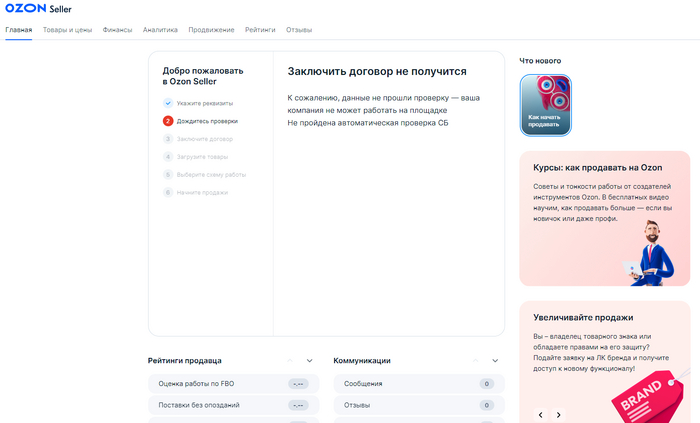Click the Коммуникации section title

coord(362,361)
